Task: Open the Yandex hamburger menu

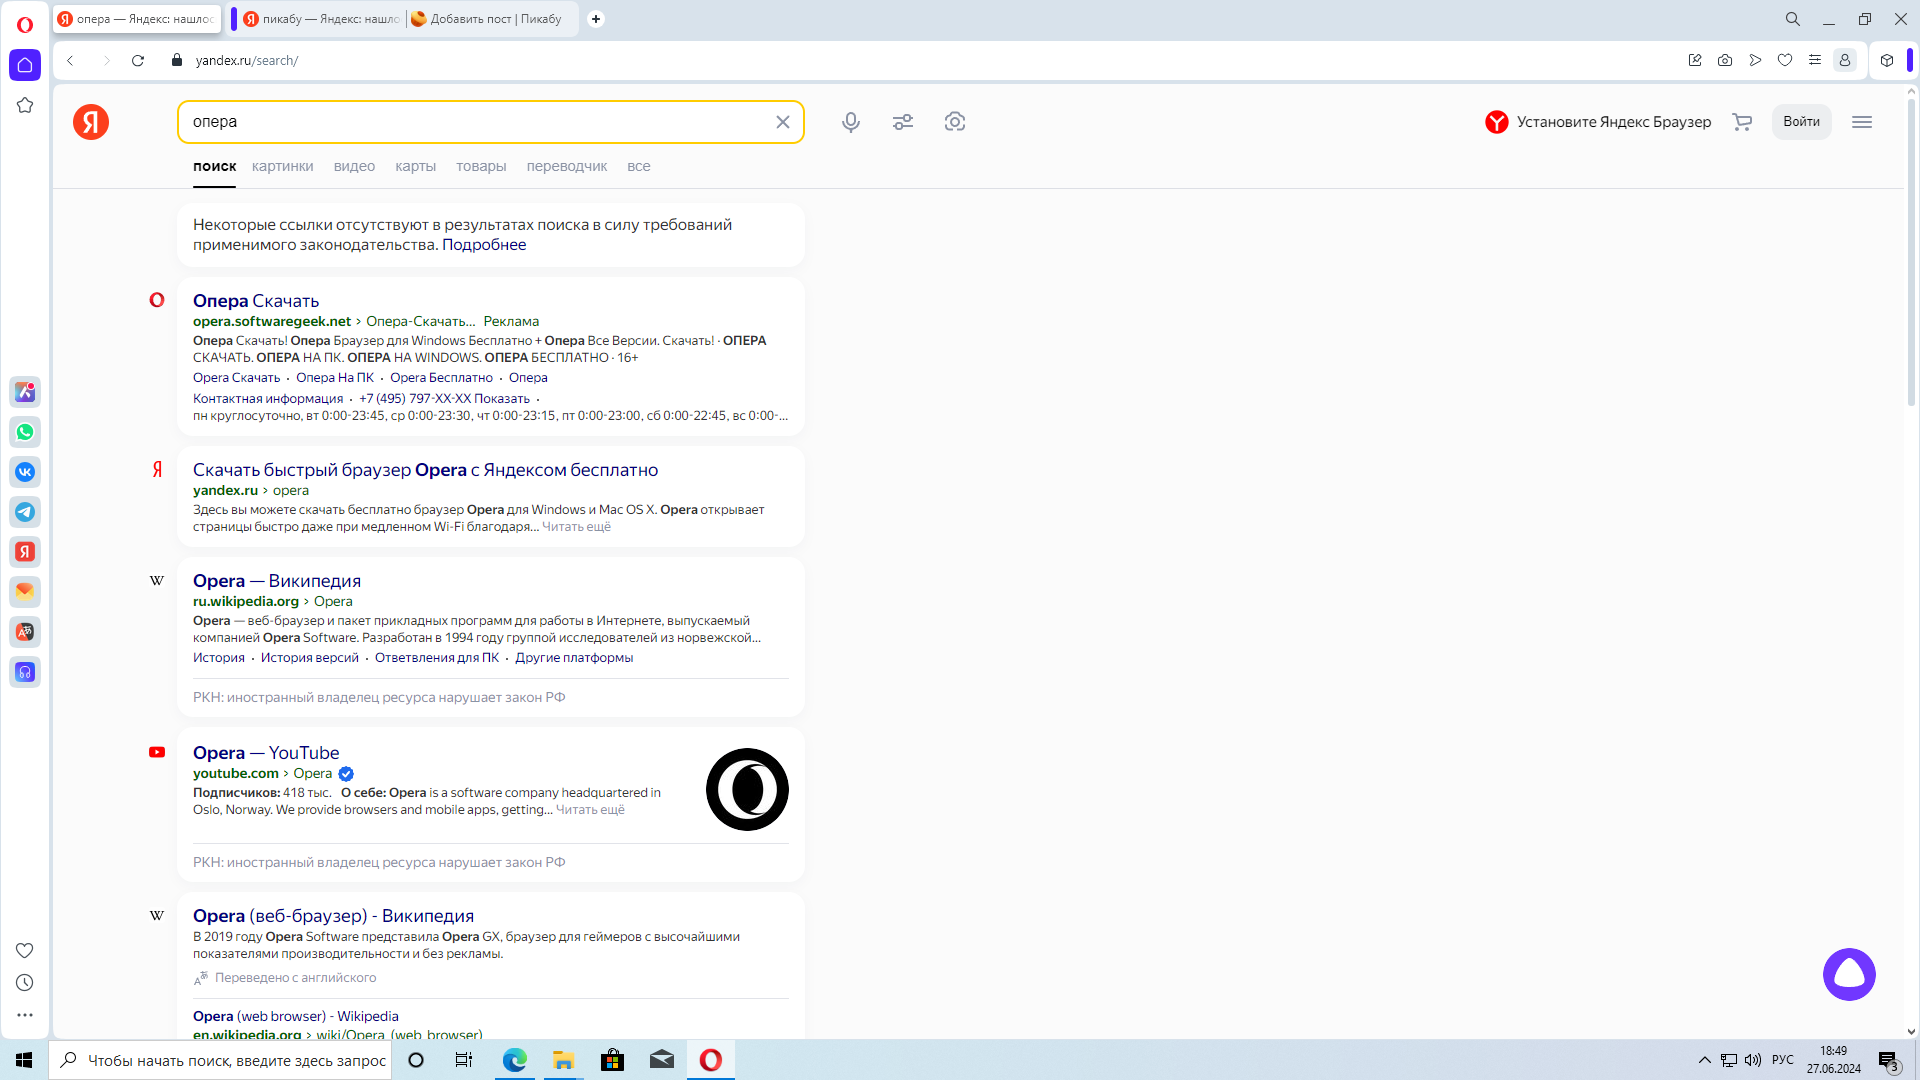Action: point(1862,122)
